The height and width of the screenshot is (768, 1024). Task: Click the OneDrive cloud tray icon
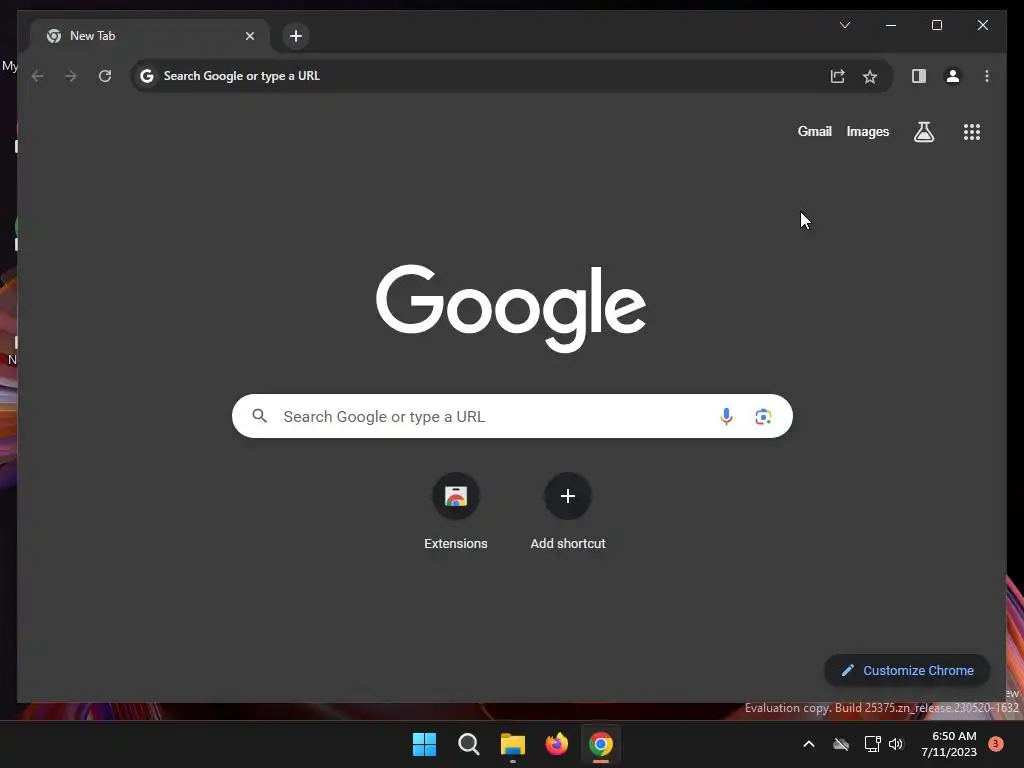coord(841,744)
